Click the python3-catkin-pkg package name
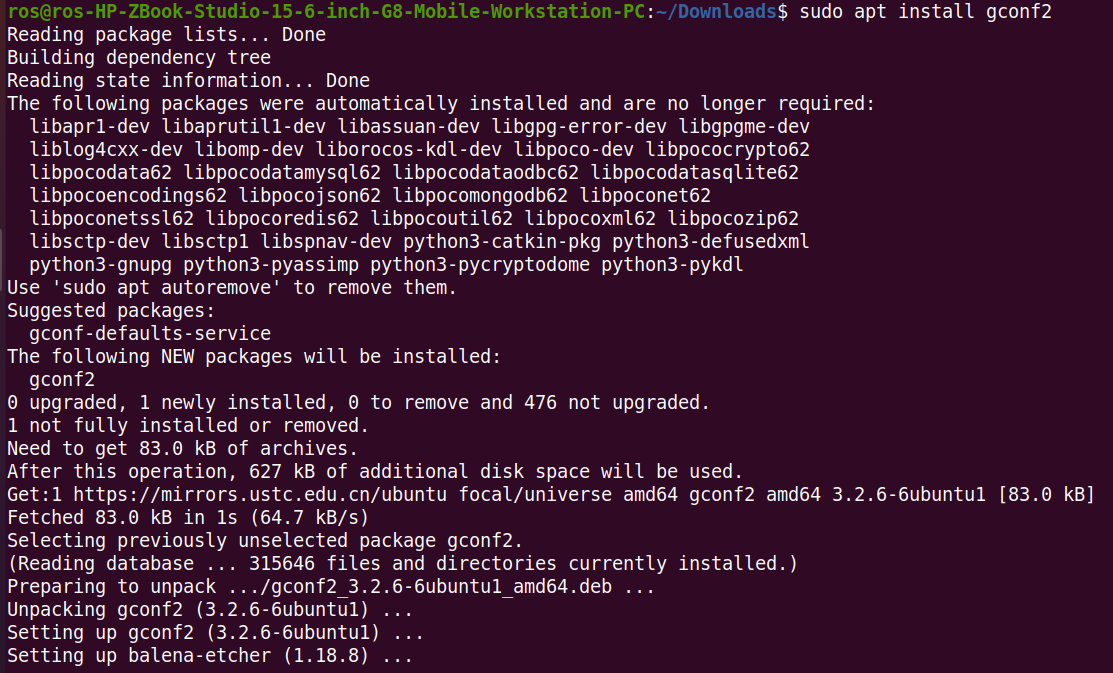1113x673 pixels. coord(502,241)
